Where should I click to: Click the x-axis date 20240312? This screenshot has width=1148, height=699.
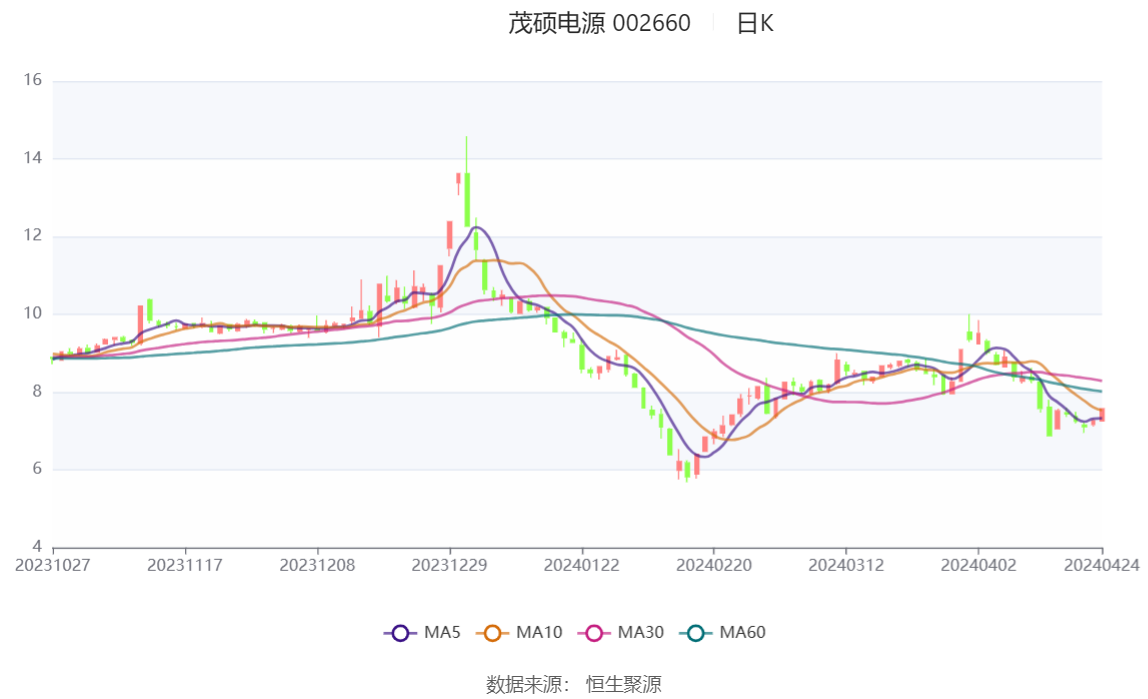pos(846,565)
